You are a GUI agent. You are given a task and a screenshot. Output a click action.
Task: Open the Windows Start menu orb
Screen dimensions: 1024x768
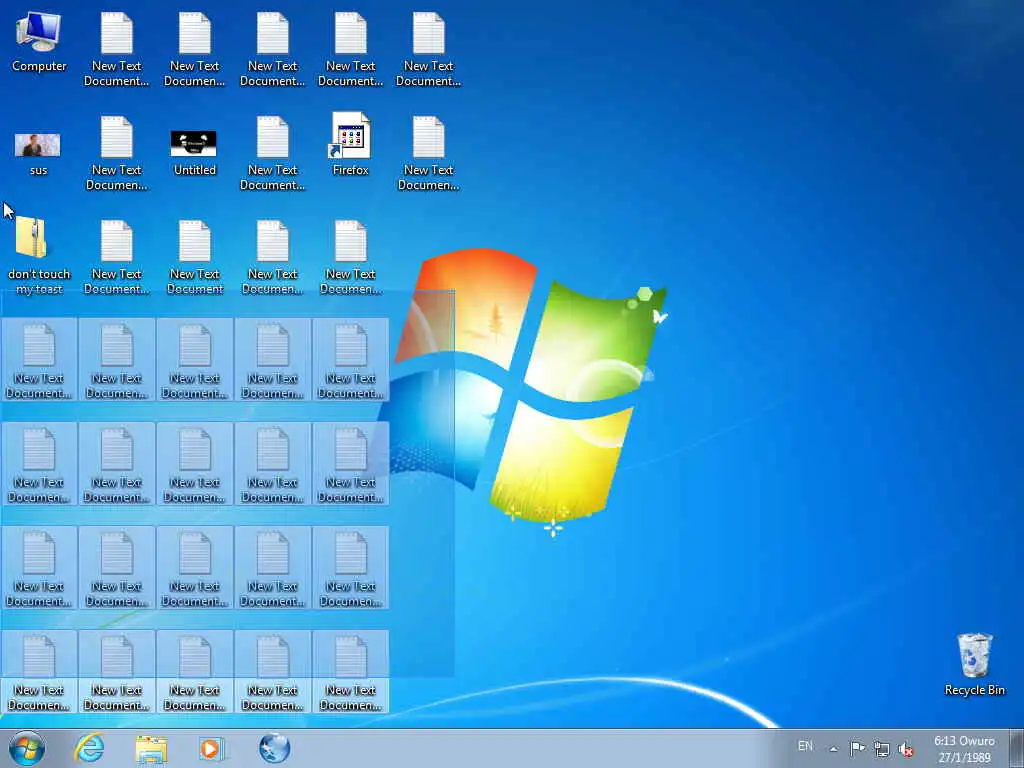[27, 748]
